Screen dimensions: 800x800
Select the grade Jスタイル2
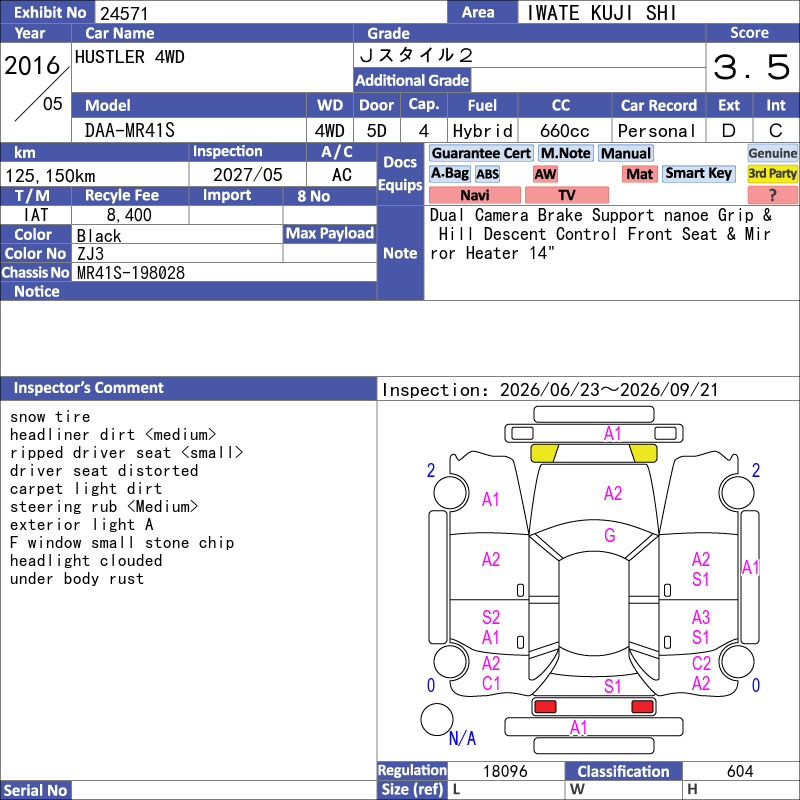tap(416, 55)
